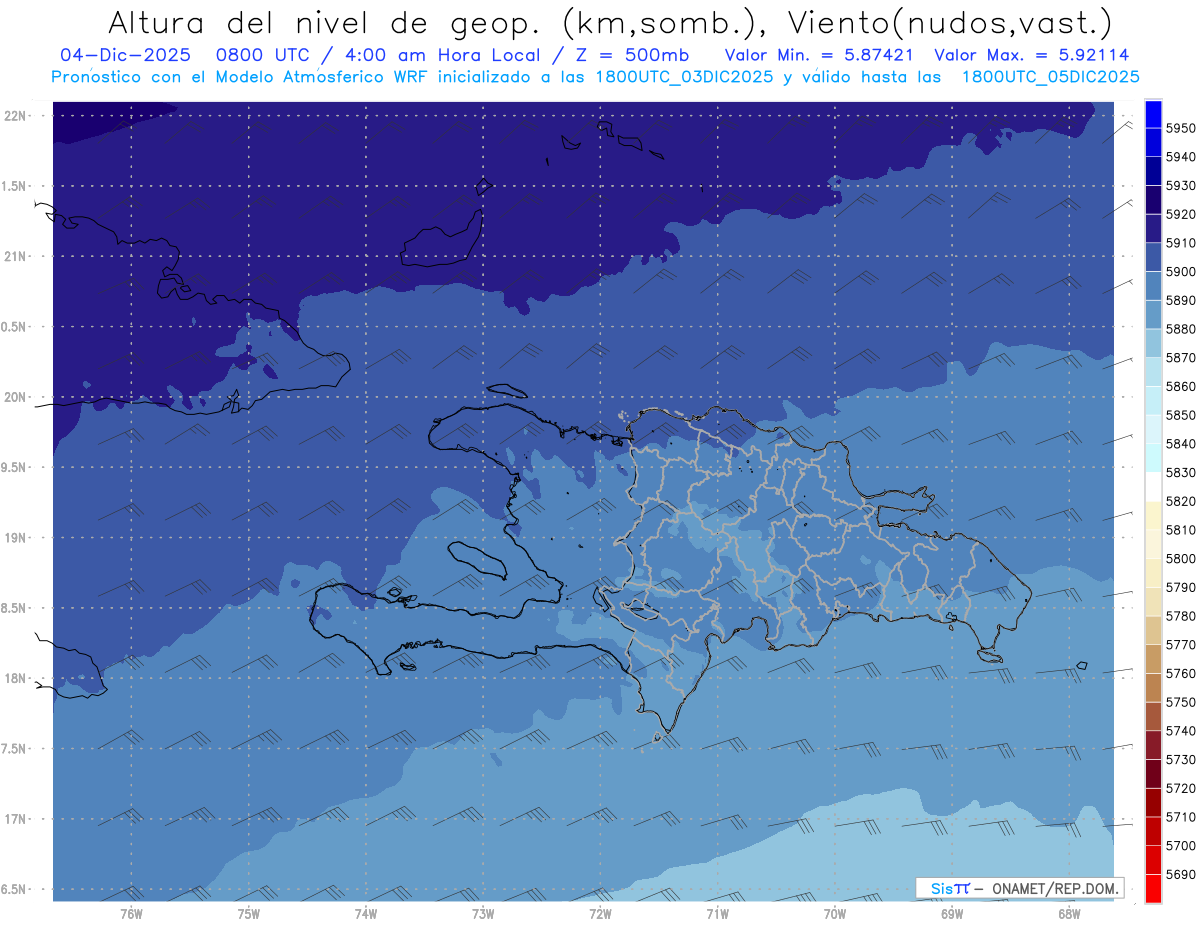Click the '7.5N' latitude tick label
This screenshot has height=927, width=1200.
[x=14, y=749]
